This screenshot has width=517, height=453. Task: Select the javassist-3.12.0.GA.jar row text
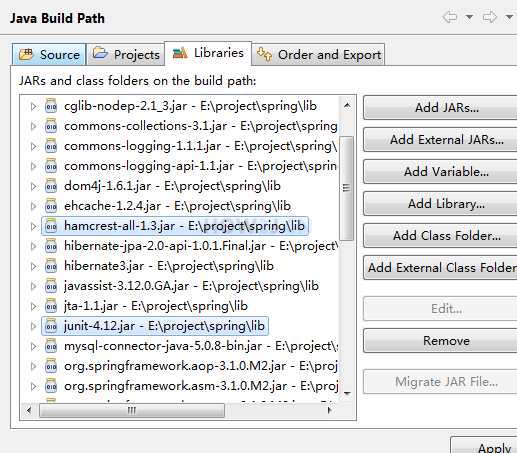[x=191, y=286]
